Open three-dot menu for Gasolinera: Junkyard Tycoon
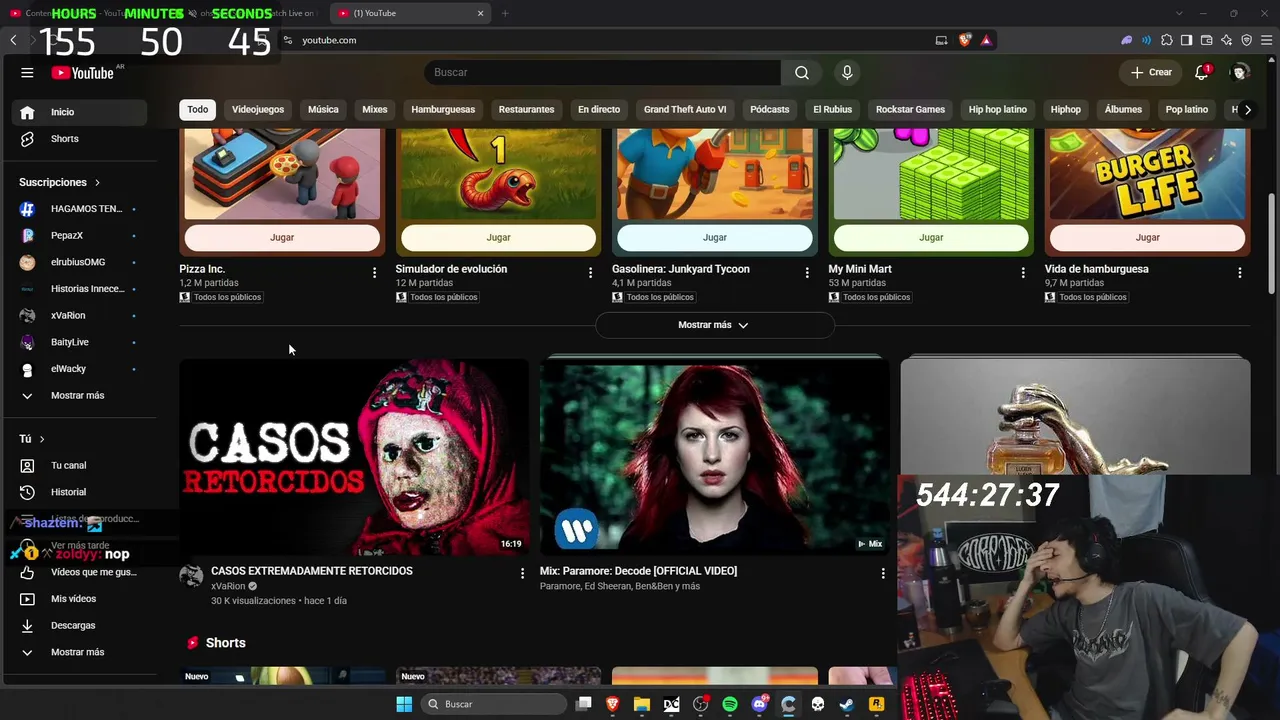The image size is (1280, 720). (807, 272)
